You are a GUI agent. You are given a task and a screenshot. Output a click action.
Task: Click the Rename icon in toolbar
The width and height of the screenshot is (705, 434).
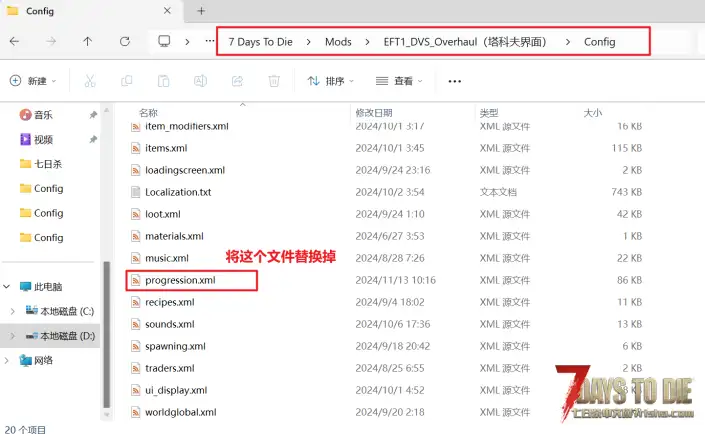tap(200, 81)
